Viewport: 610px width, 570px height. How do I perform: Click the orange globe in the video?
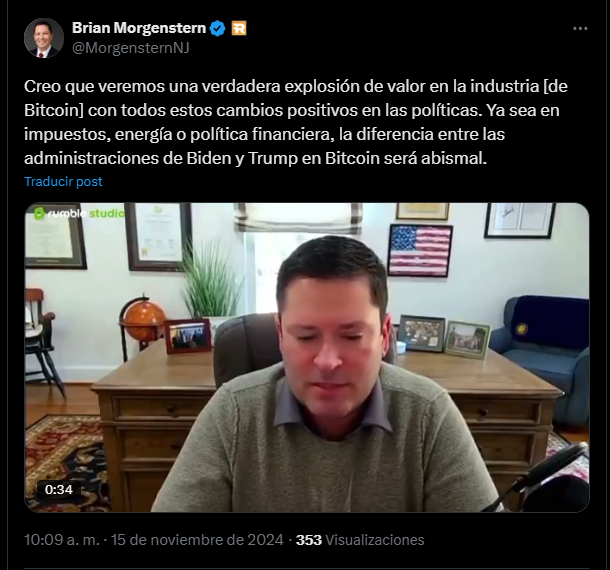tap(143, 321)
